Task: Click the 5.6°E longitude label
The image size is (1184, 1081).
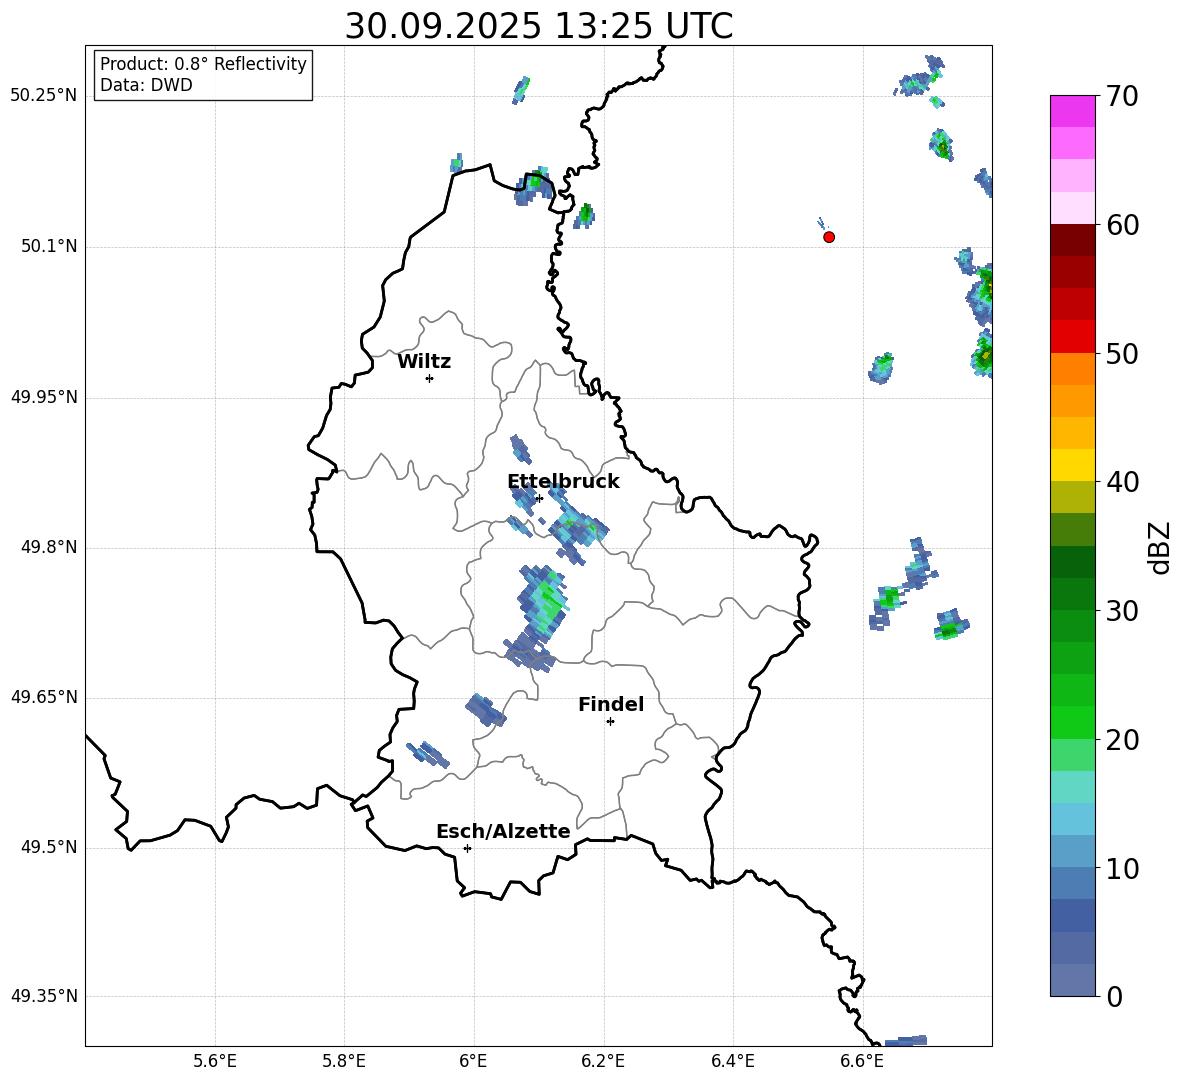Action: click(x=215, y=1061)
